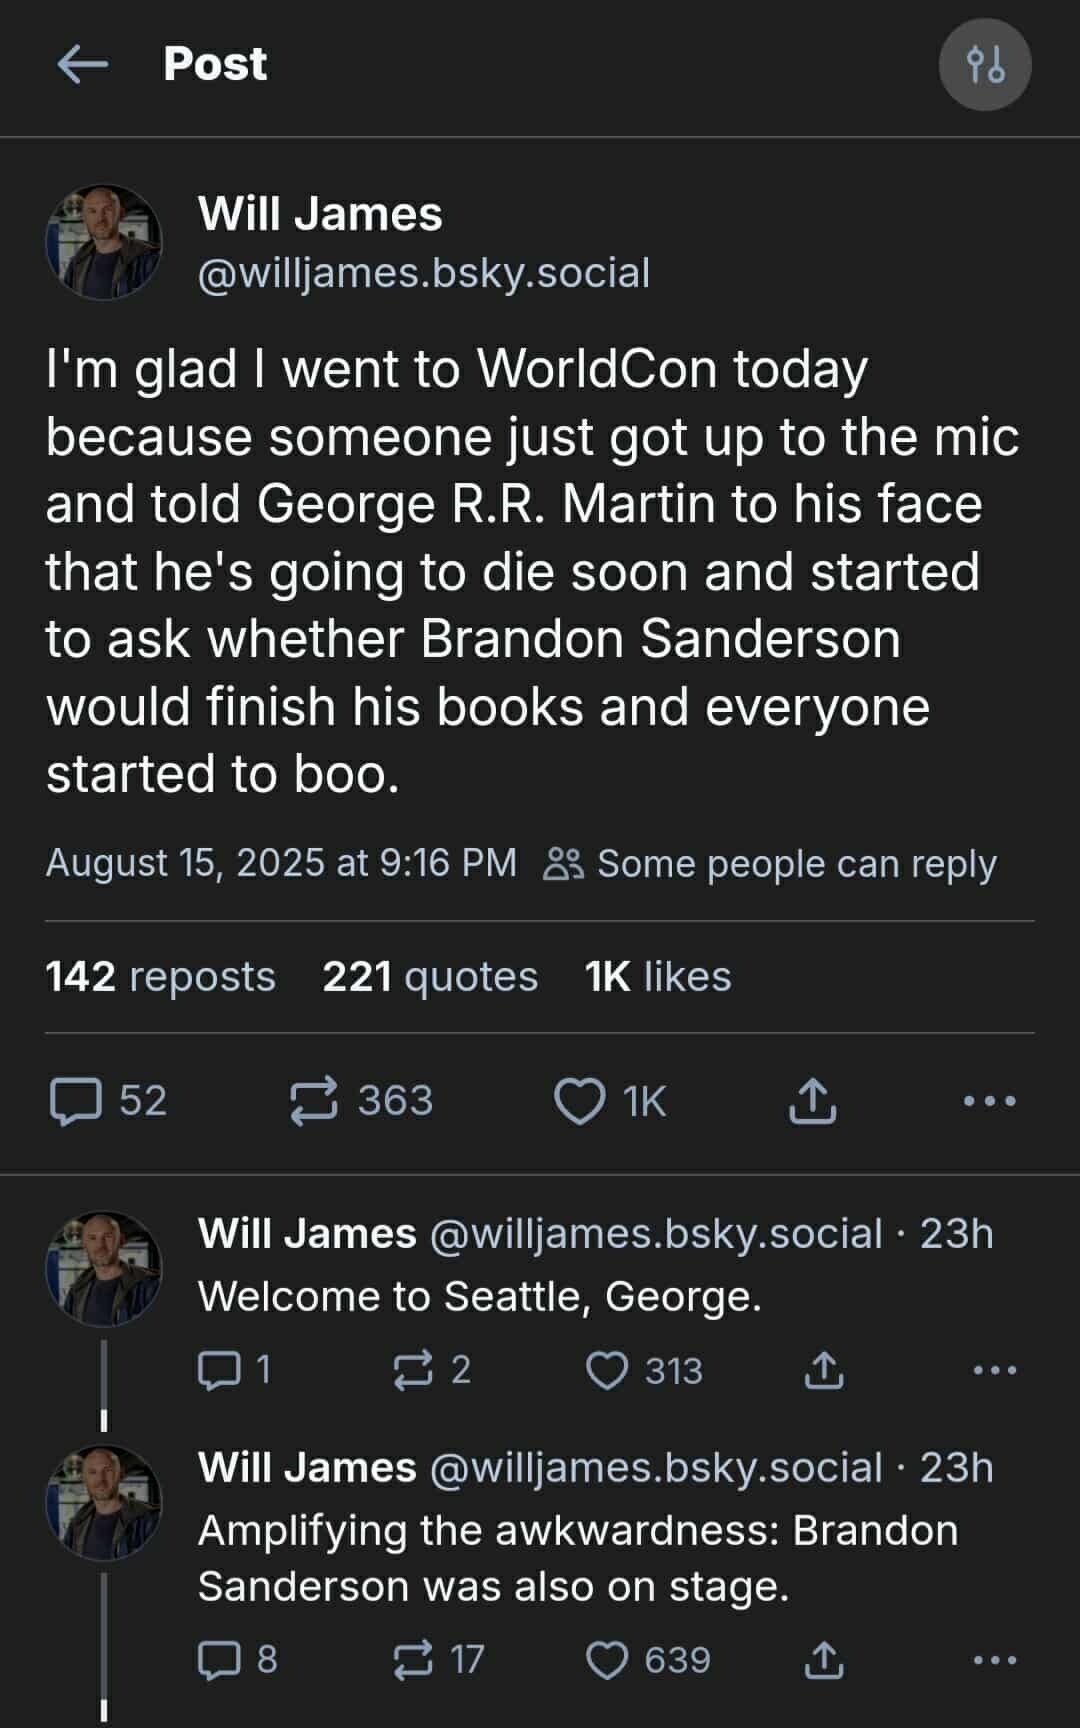The image size is (1080, 1728).
Task: Open 'Some people can reply' settings
Action: 770,864
